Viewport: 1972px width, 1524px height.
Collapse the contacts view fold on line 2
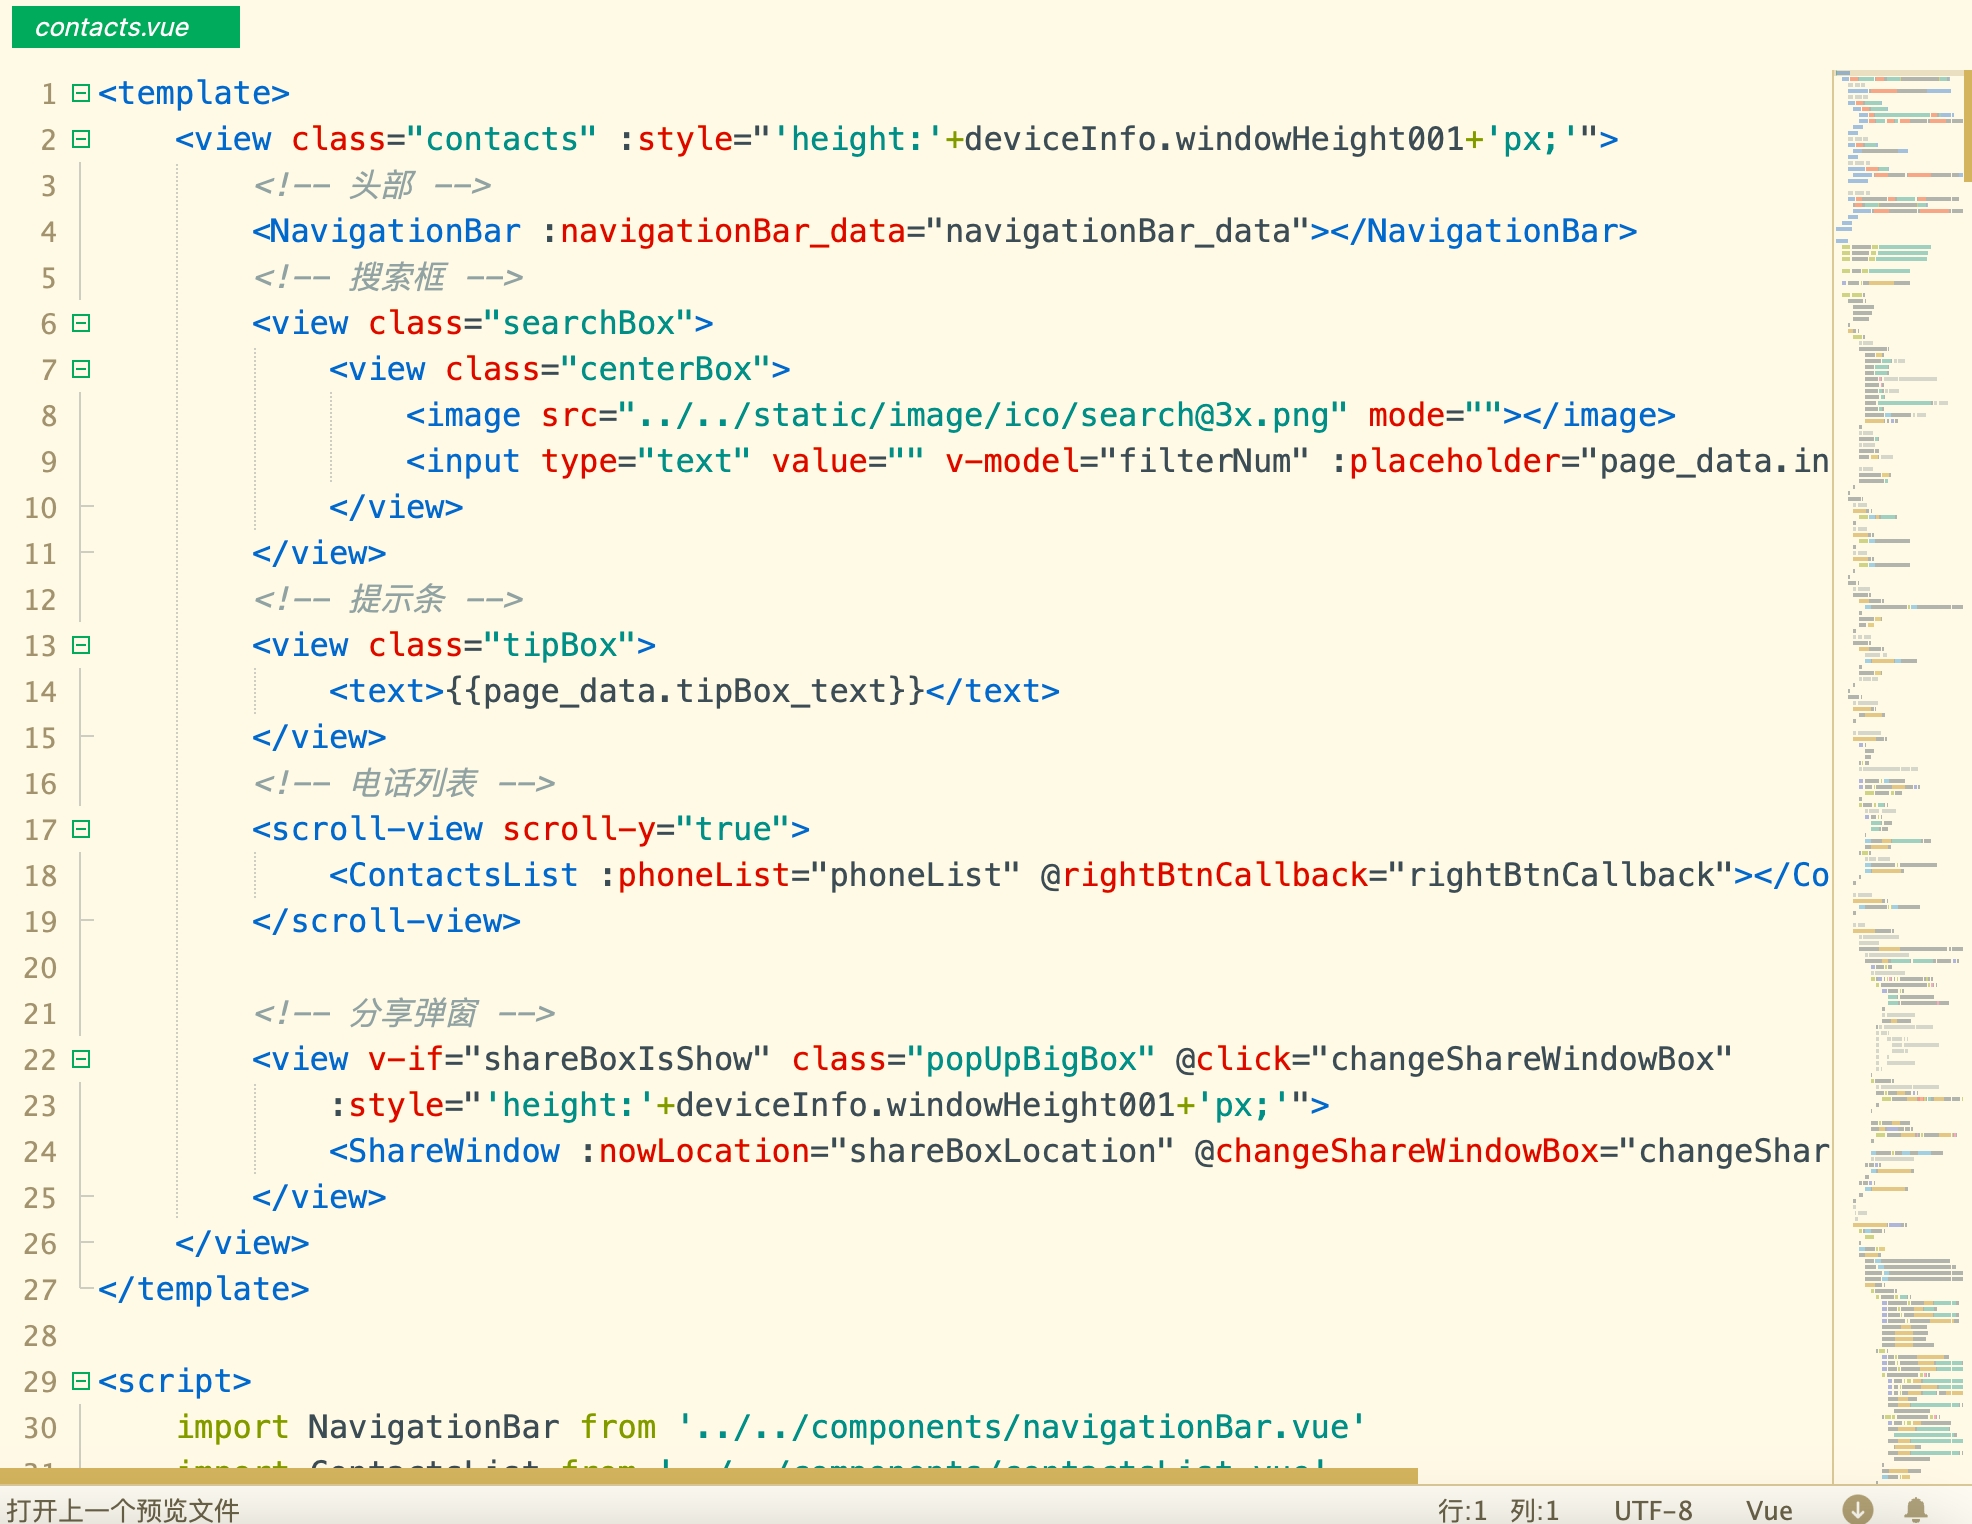(x=81, y=139)
